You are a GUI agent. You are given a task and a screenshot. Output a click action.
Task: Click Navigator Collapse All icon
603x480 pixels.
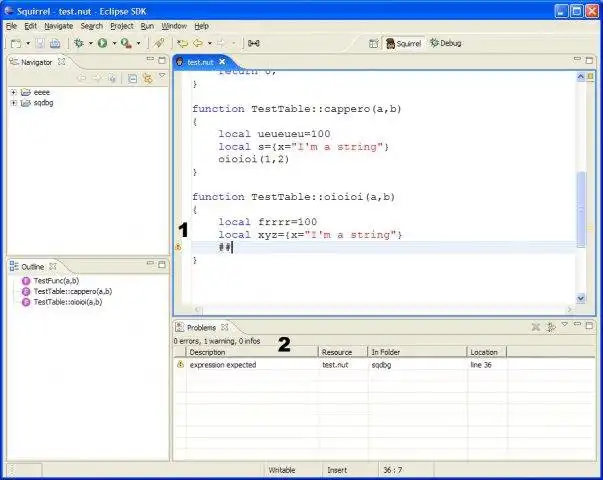tap(132, 78)
